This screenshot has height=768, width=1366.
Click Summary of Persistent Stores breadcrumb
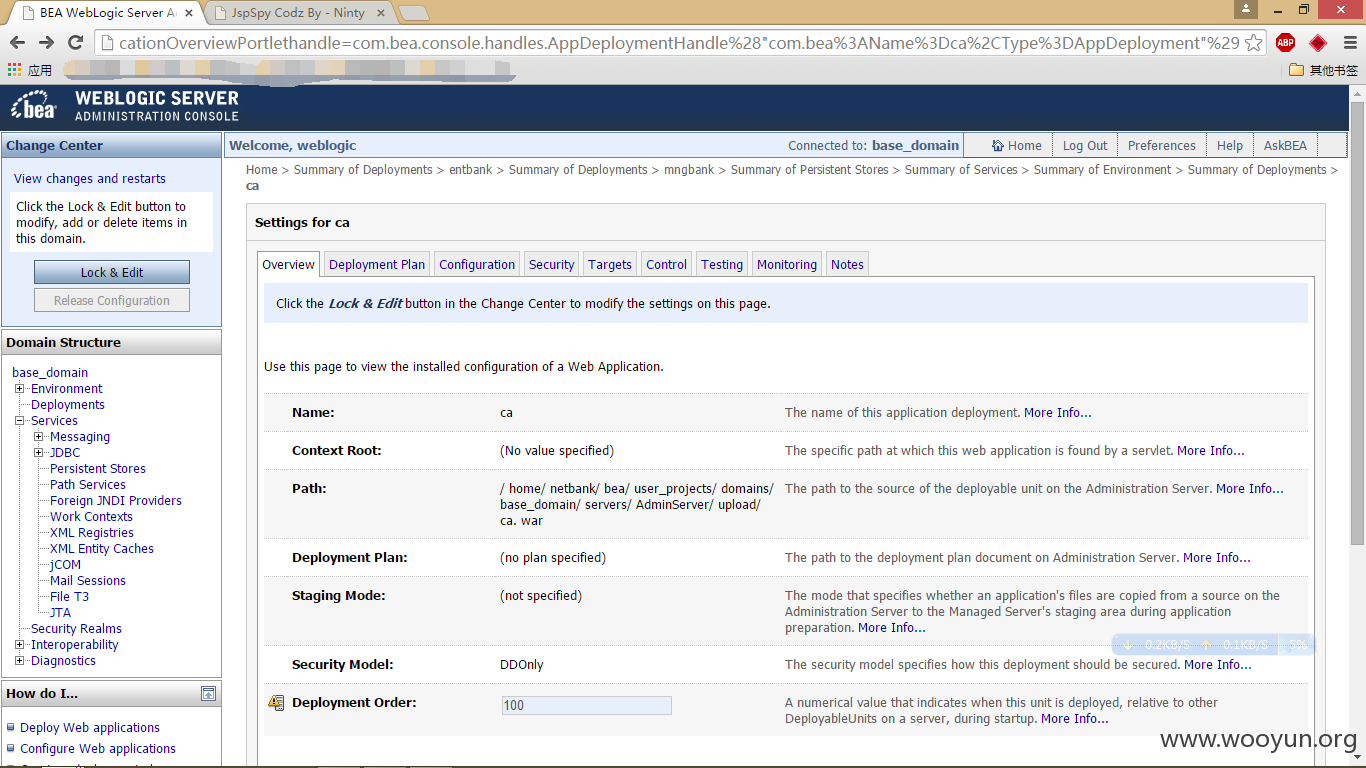tap(810, 169)
